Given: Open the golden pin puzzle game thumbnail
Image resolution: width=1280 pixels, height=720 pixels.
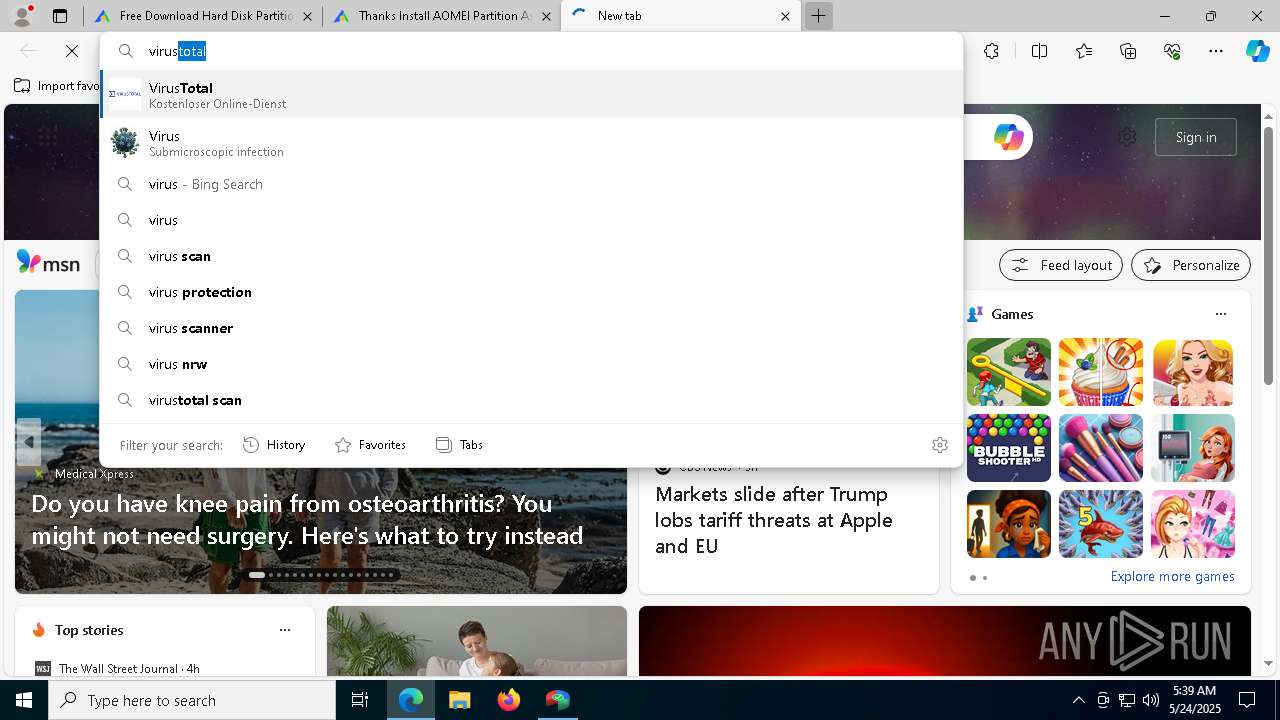Looking at the screenshot, I should point(1008,372).
